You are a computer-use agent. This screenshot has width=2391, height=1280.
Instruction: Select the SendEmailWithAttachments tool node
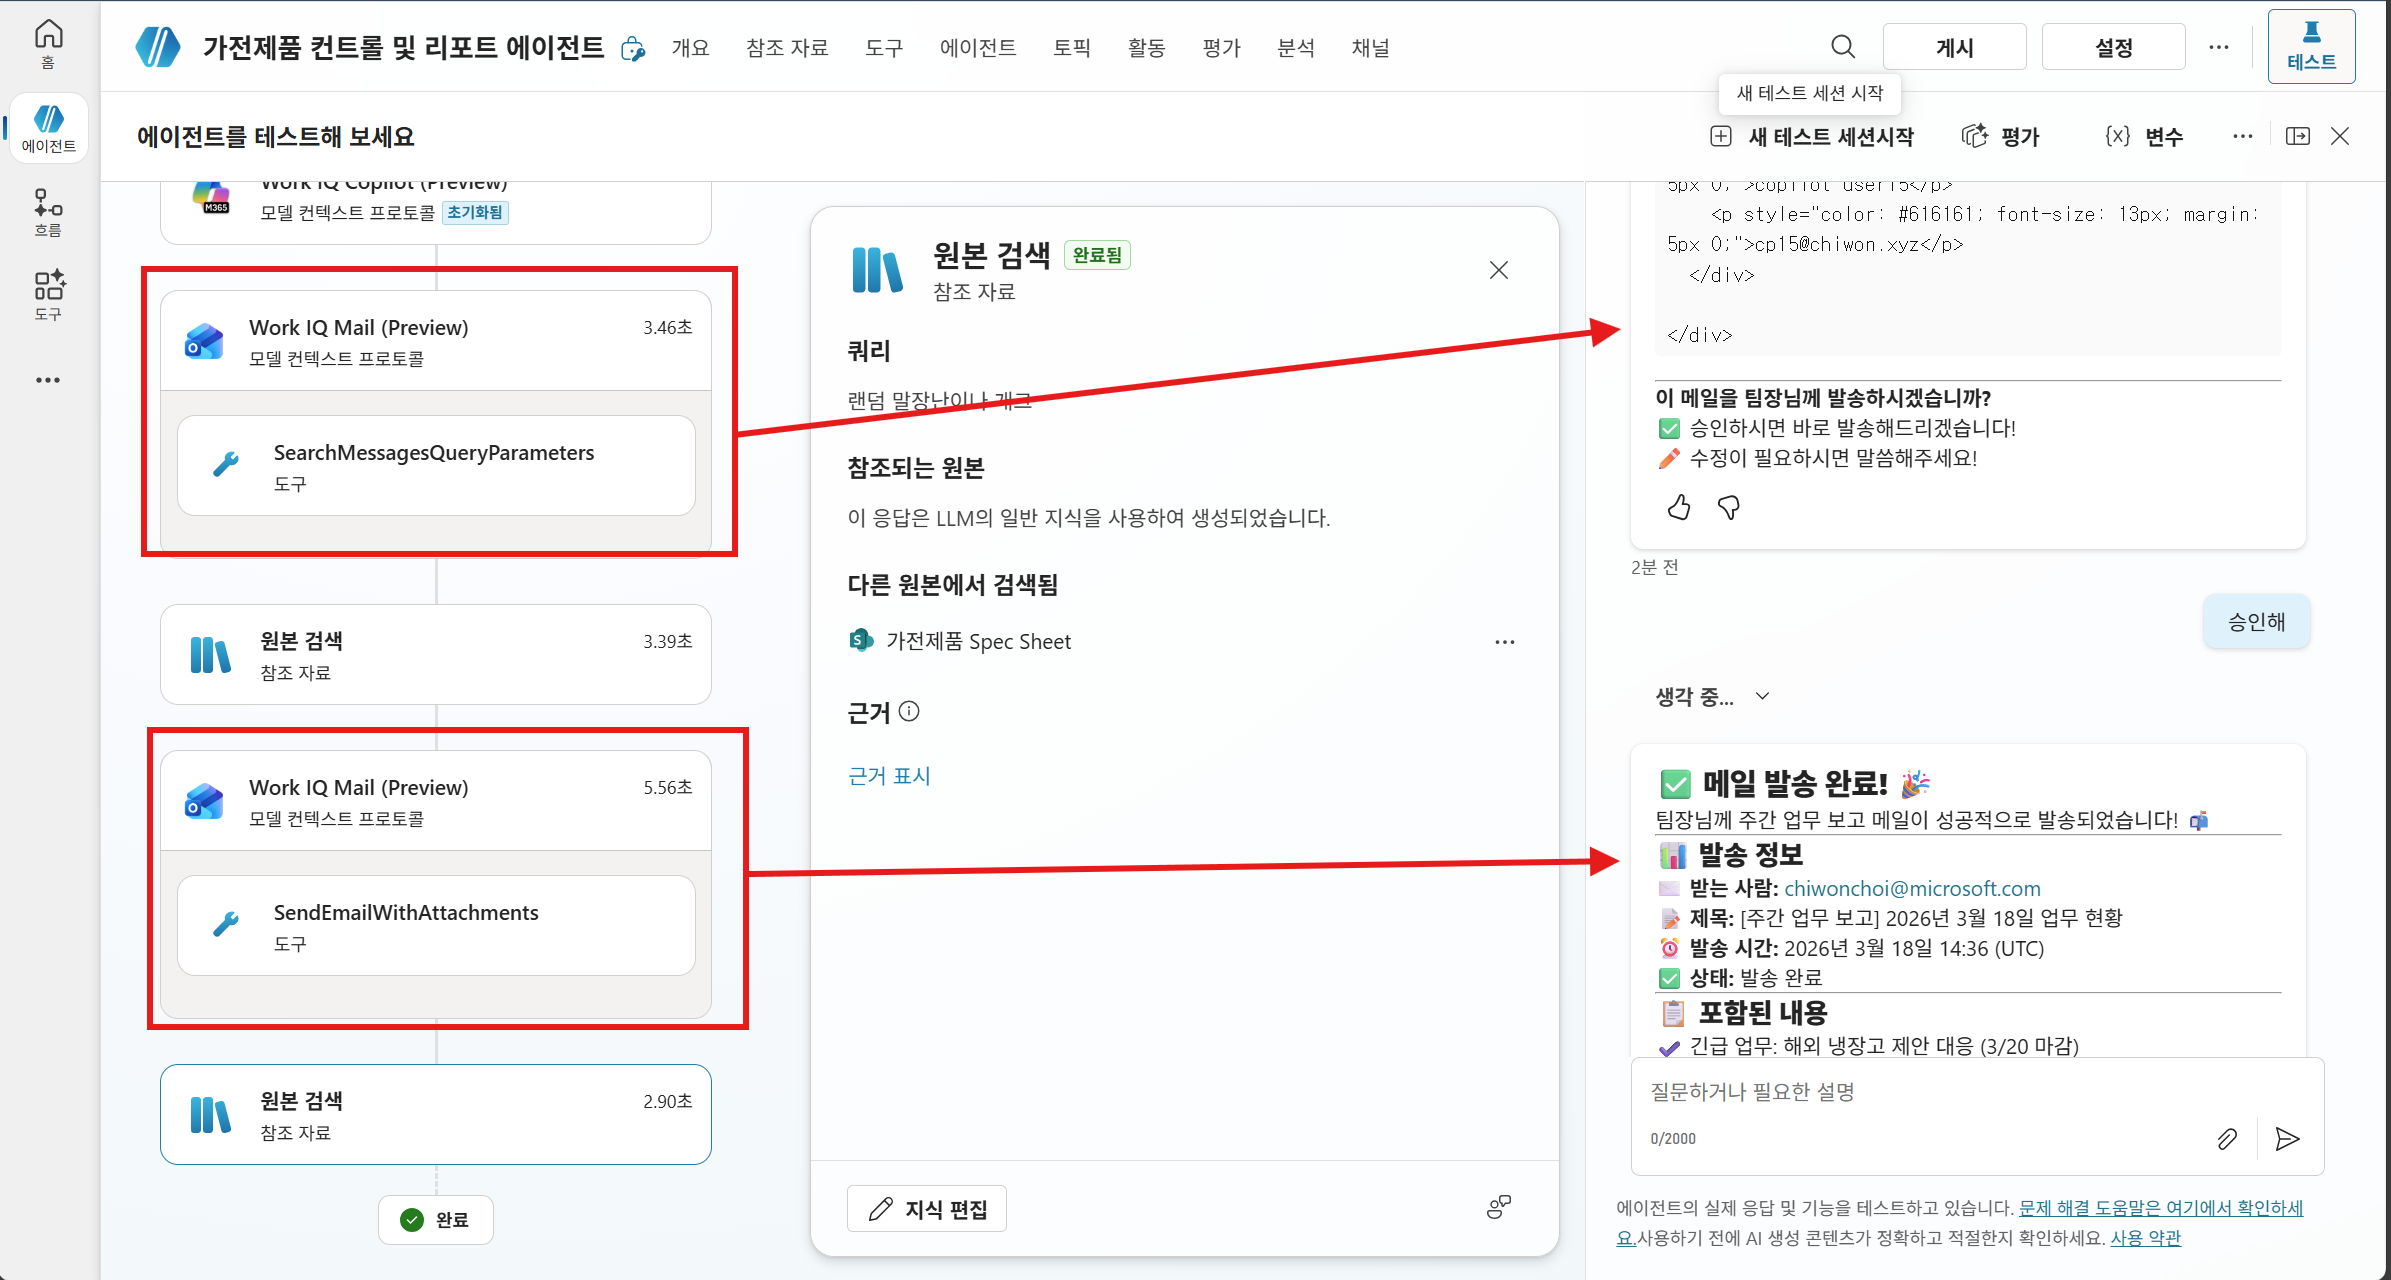coord(436,926)
